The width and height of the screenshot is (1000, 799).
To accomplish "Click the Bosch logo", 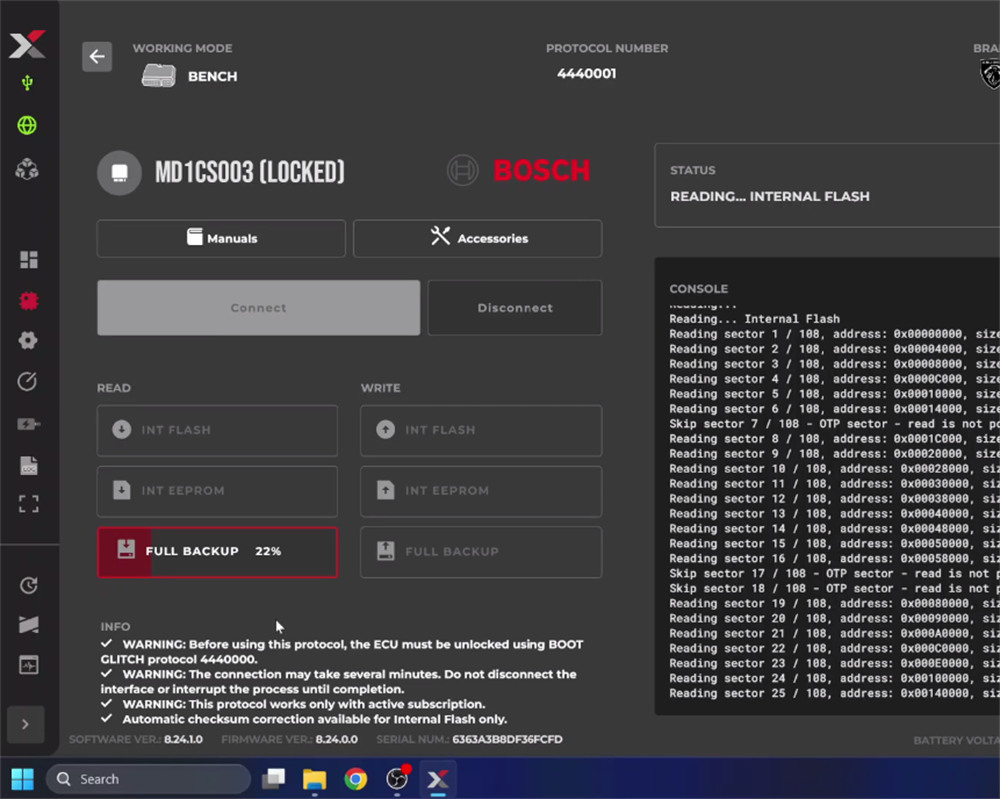I will pos(518,170).
